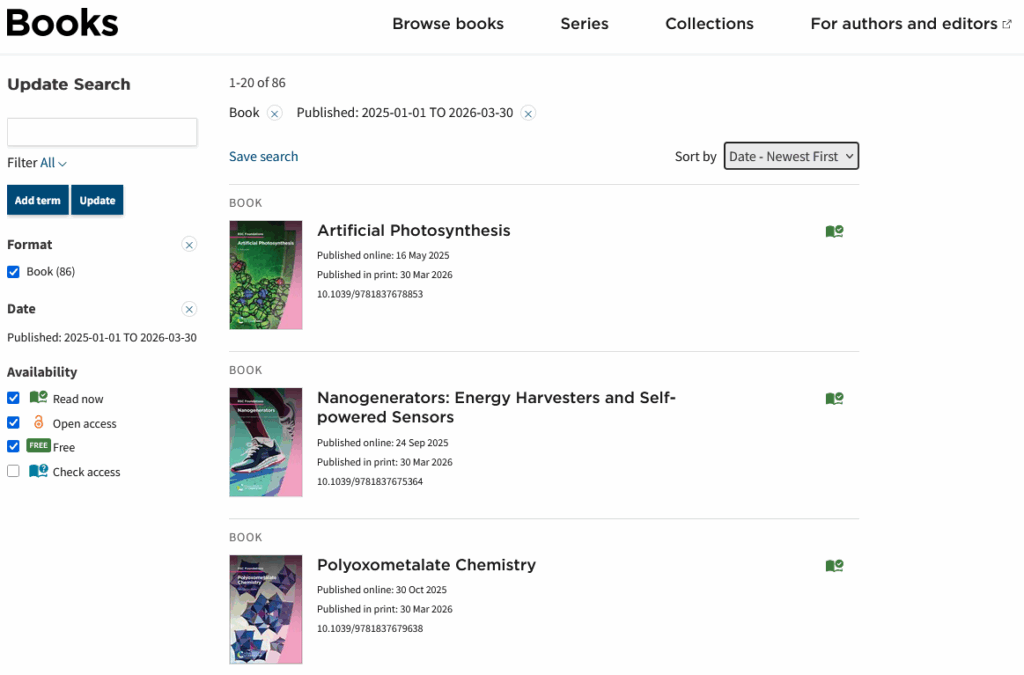Enable the Check access availability filter
The width and height of the screenshot is (1024, 675).
(12, 471)
